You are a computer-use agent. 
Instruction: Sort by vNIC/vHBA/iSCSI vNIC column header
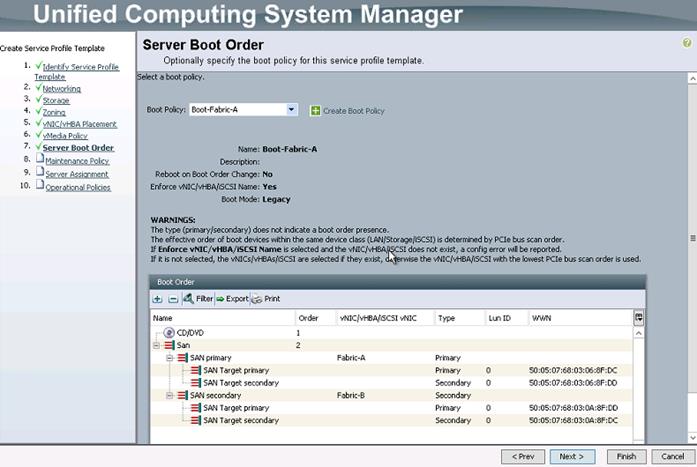tap(385, 318)
